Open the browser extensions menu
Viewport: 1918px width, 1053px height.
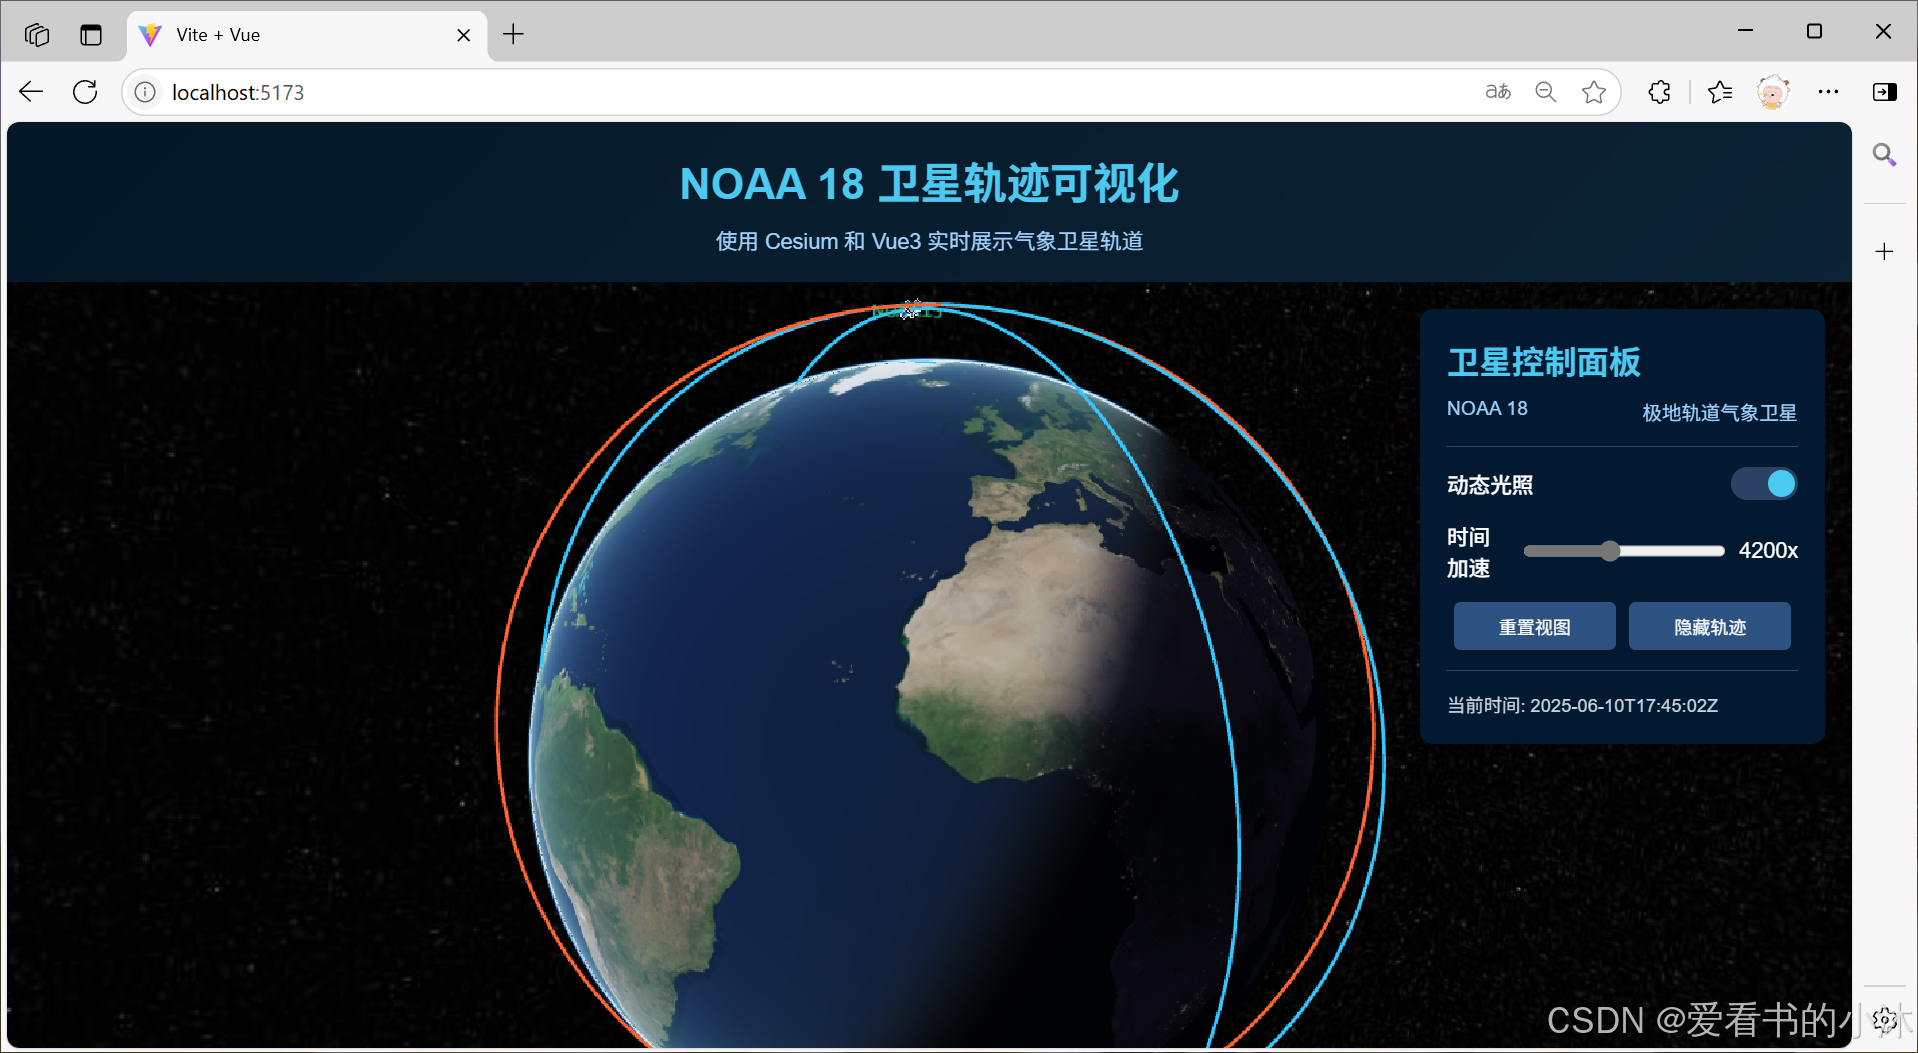coord(1659,92)
